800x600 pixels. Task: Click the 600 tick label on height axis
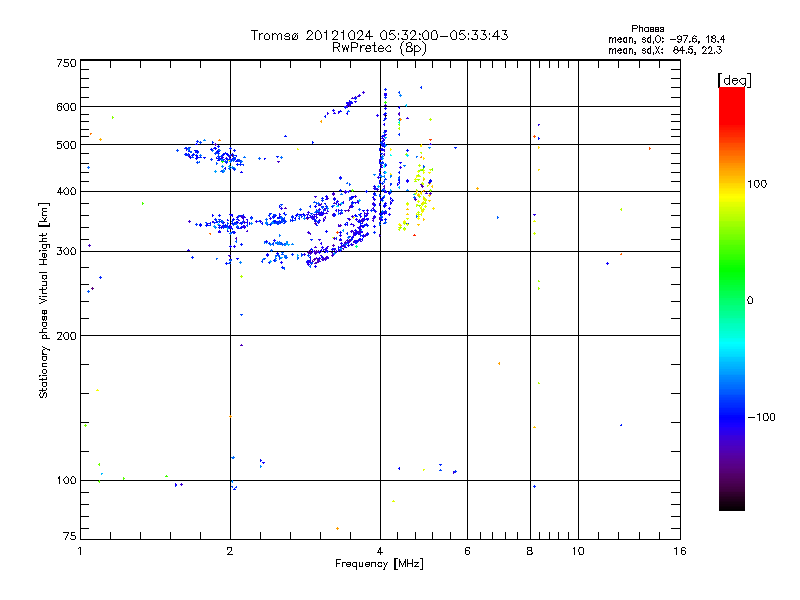point(66,107)
